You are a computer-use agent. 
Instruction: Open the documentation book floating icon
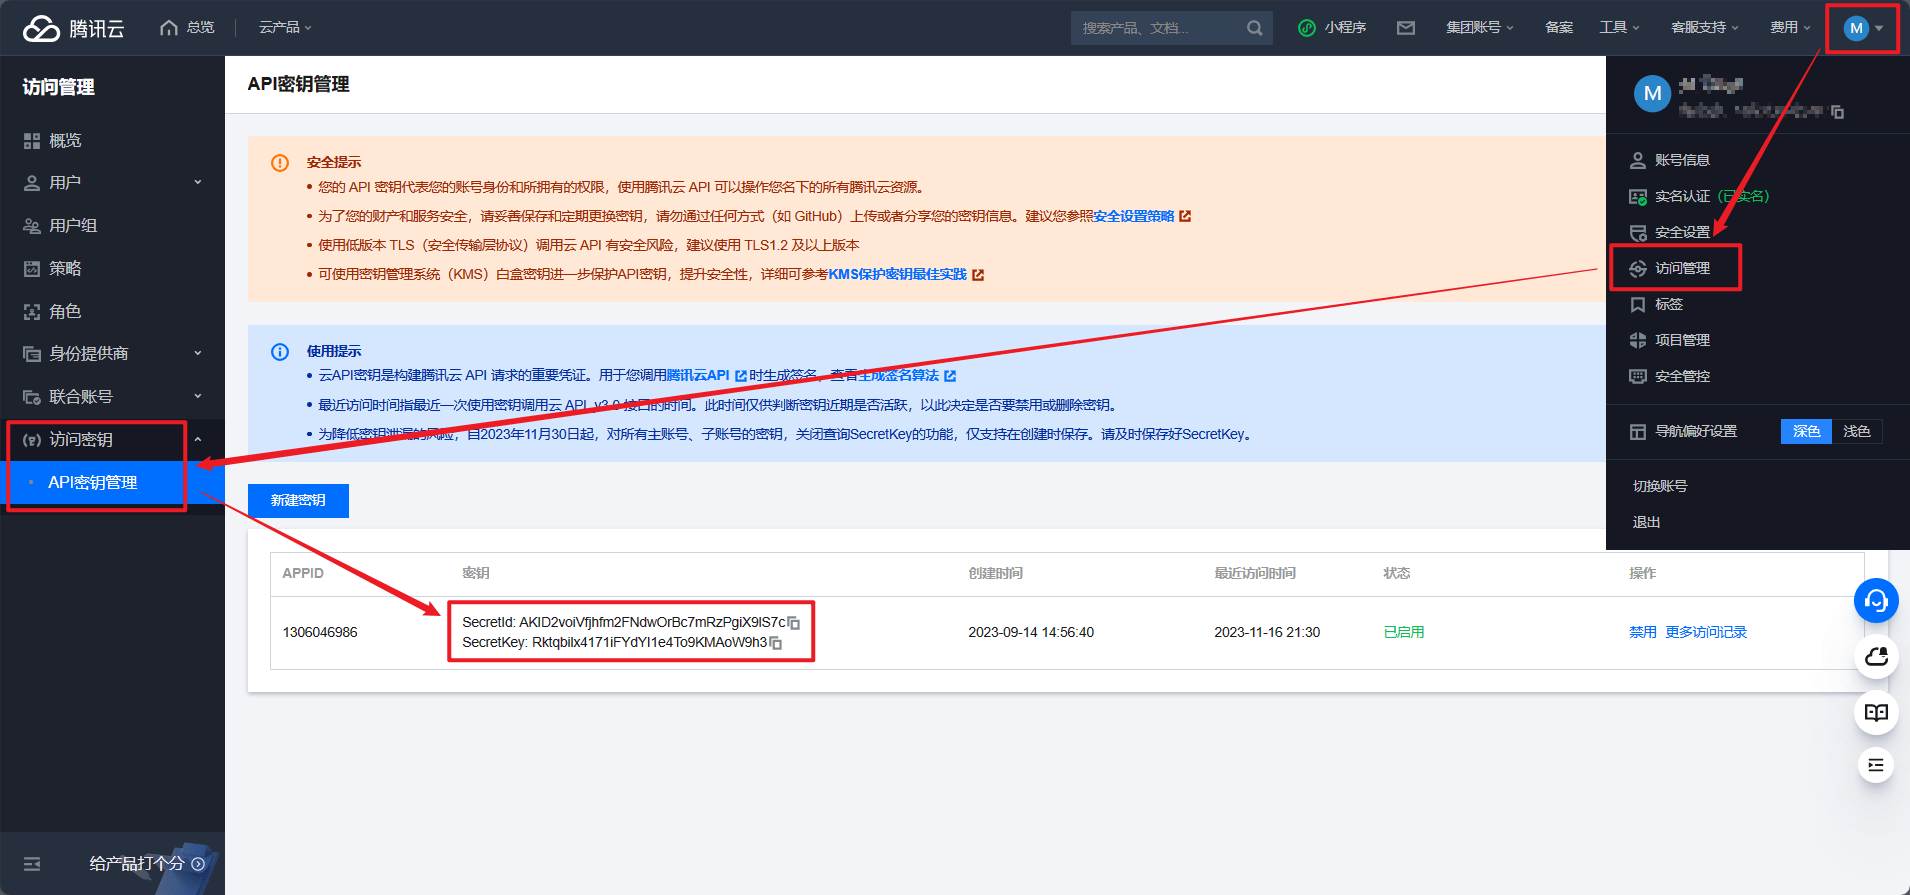pos(1875,712)
